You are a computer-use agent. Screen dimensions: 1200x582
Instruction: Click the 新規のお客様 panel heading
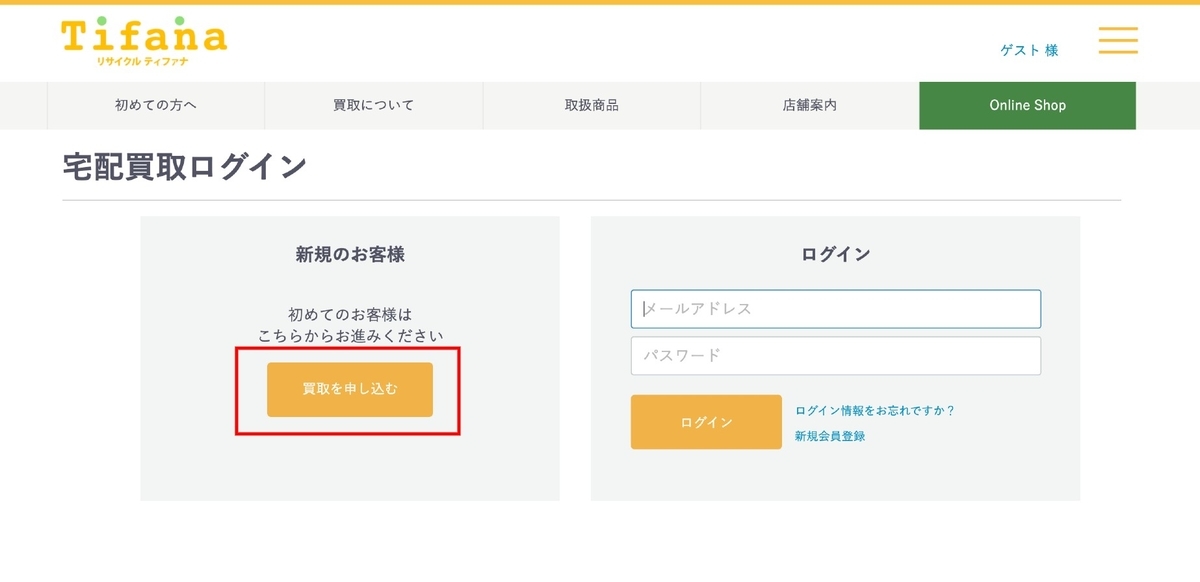pos(349,253)
